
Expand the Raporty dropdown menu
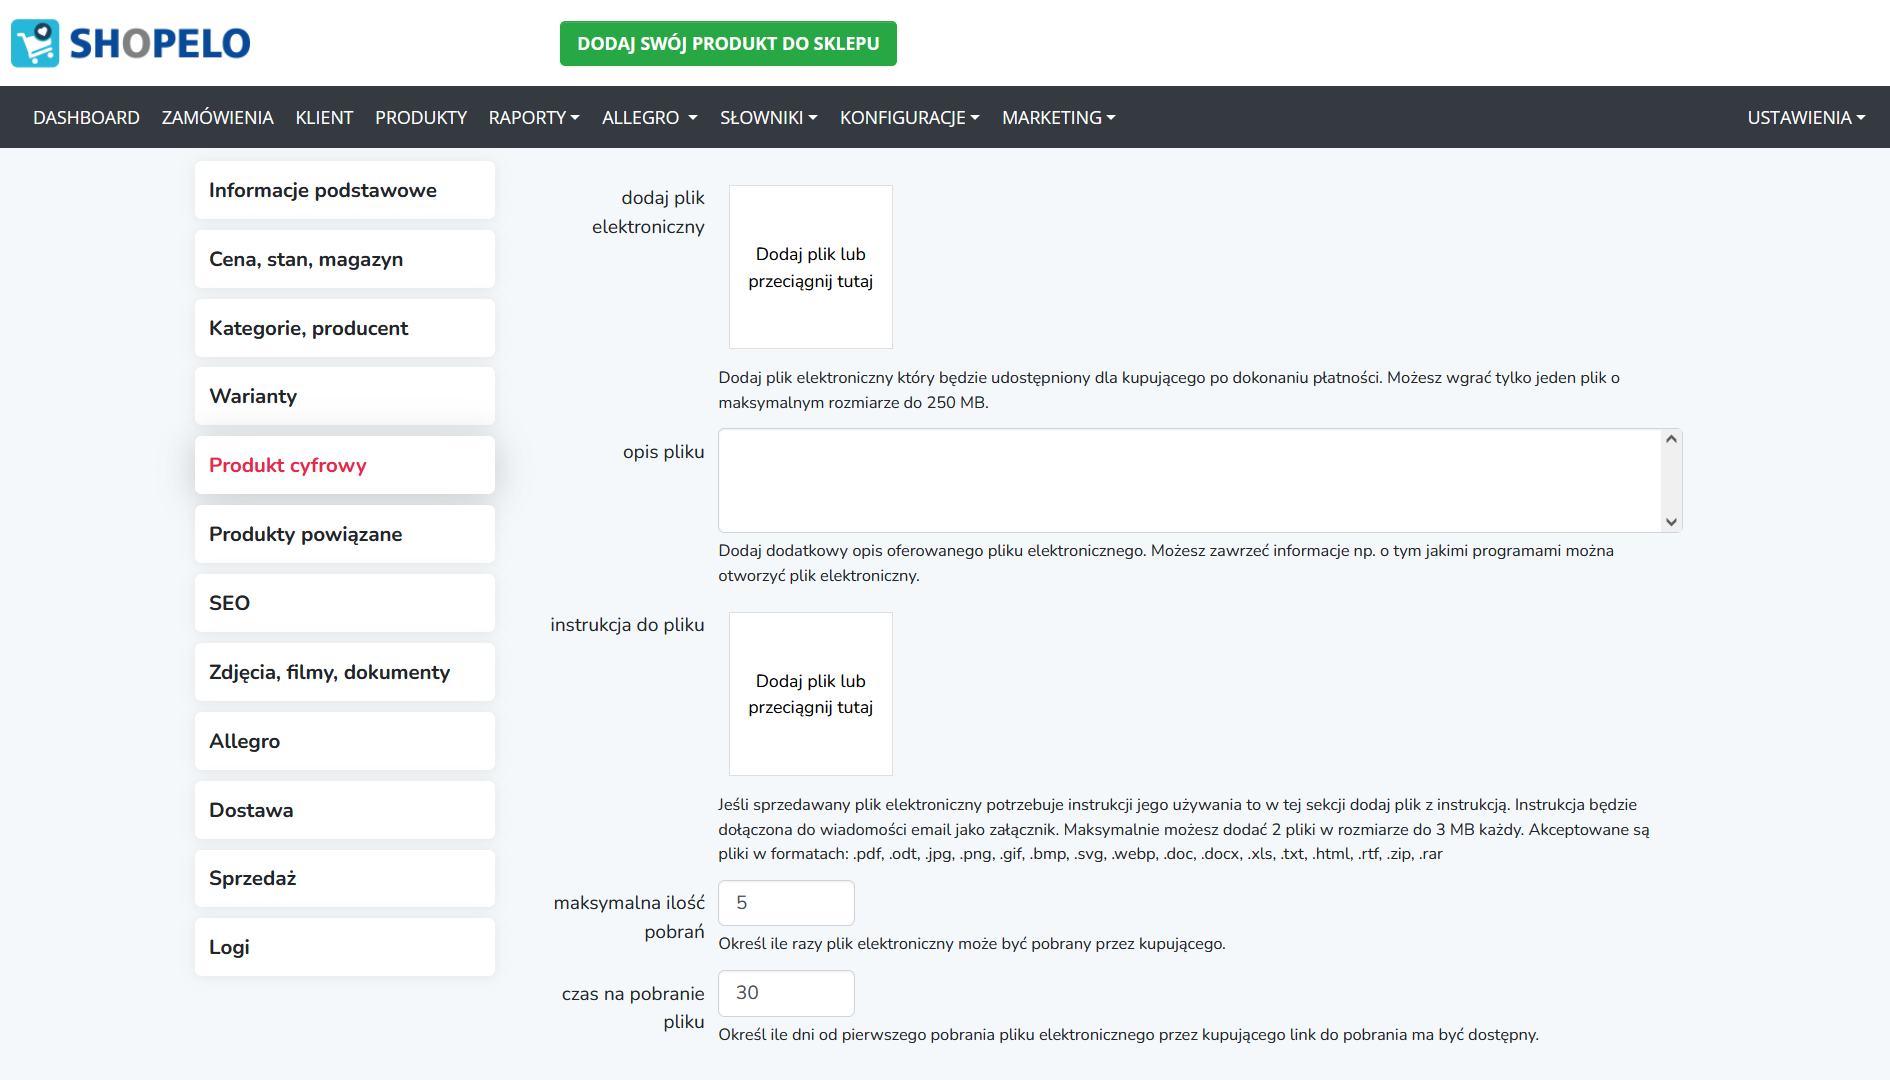534,117
